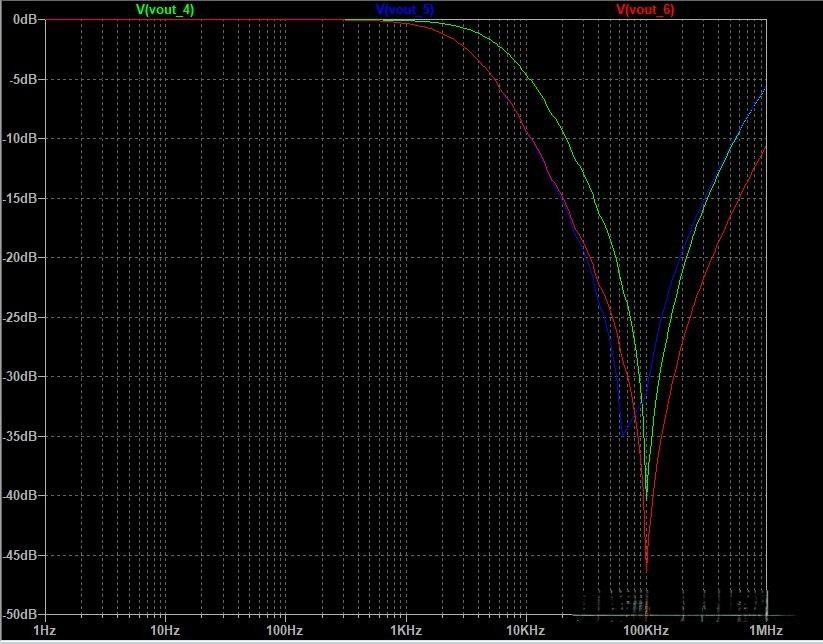Screen dimensions: 823x644
Task: Click the 10KHz frequency axis label
Action: click(525, 631)
